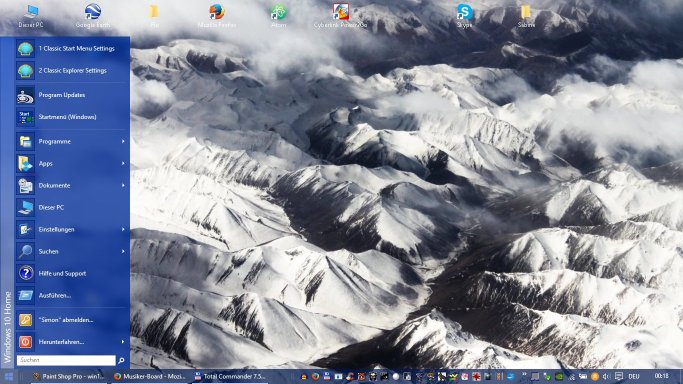683x384 pixels.
Task: Switch to Total Commander taskbar button
Action: tap(230, 376)
